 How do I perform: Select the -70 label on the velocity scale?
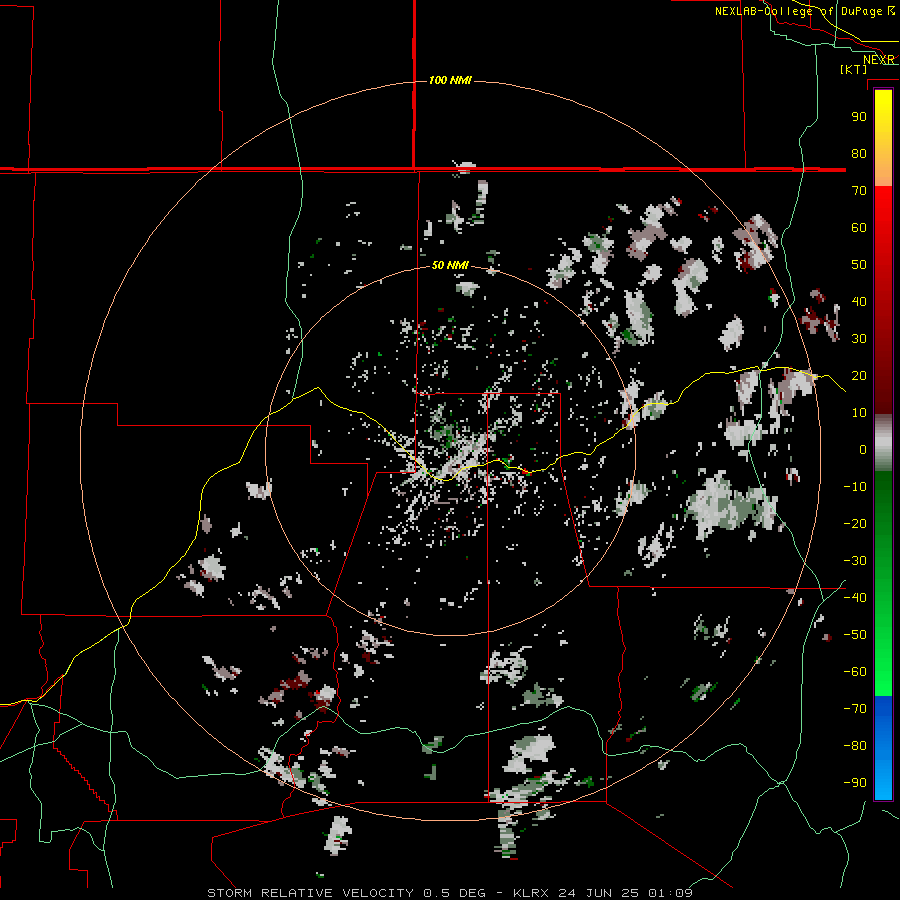[x=855, y=709]
